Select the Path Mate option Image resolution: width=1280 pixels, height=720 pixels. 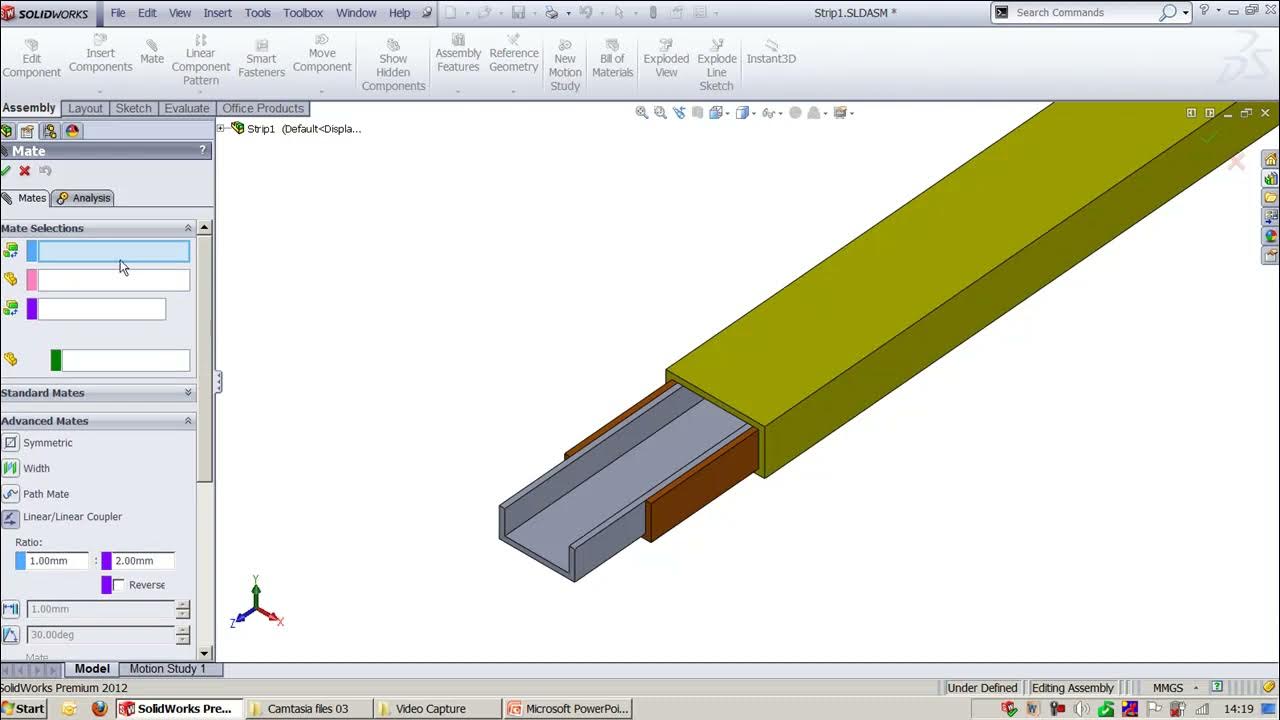pos(36,494)
